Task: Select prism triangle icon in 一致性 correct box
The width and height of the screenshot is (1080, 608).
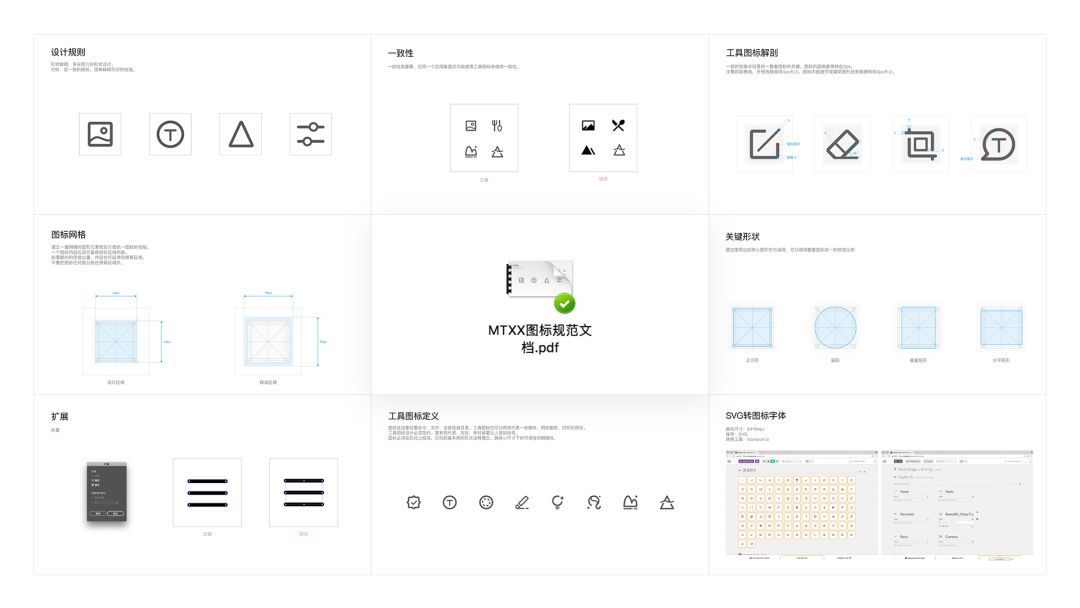Action: (497, 151)
